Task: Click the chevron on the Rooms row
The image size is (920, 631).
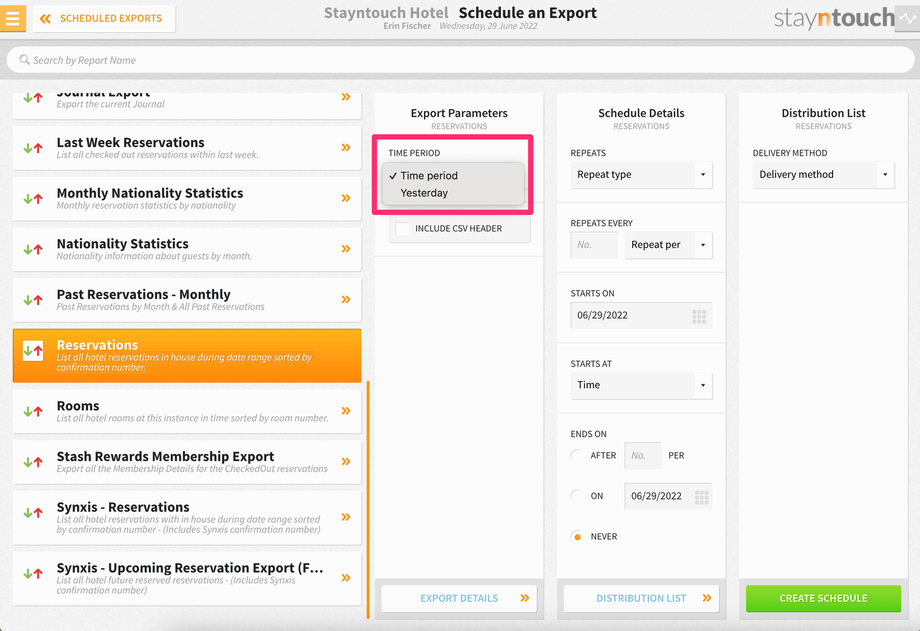Action: pos(346,411)
